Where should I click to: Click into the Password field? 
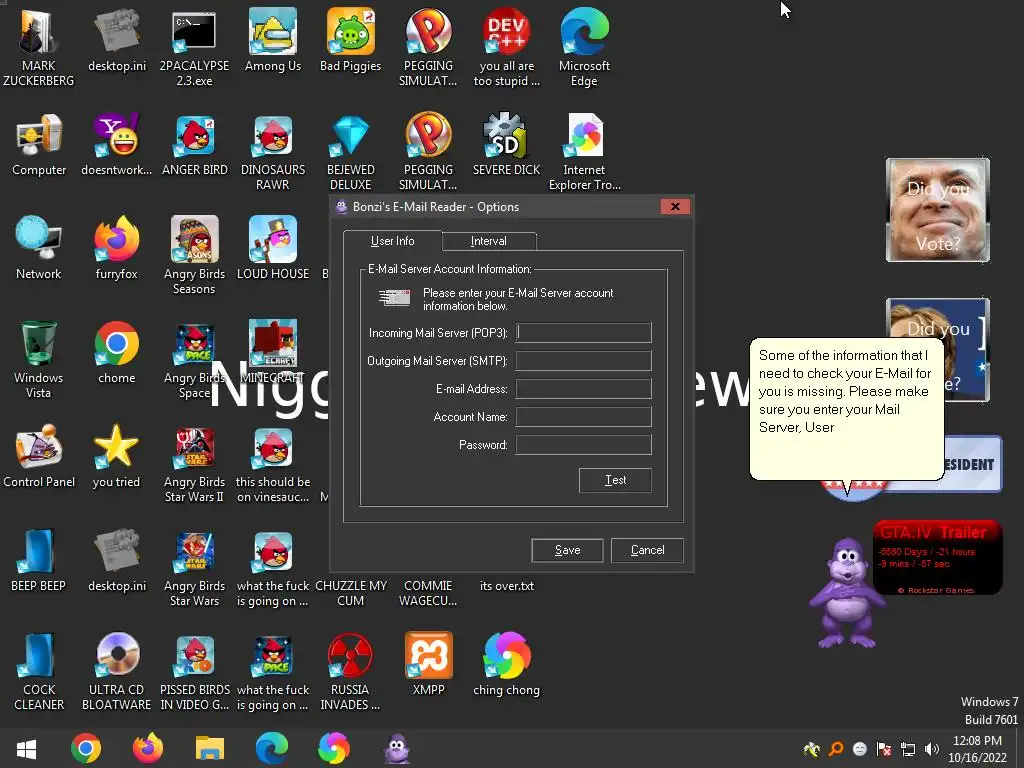click(x=583, y=445)
